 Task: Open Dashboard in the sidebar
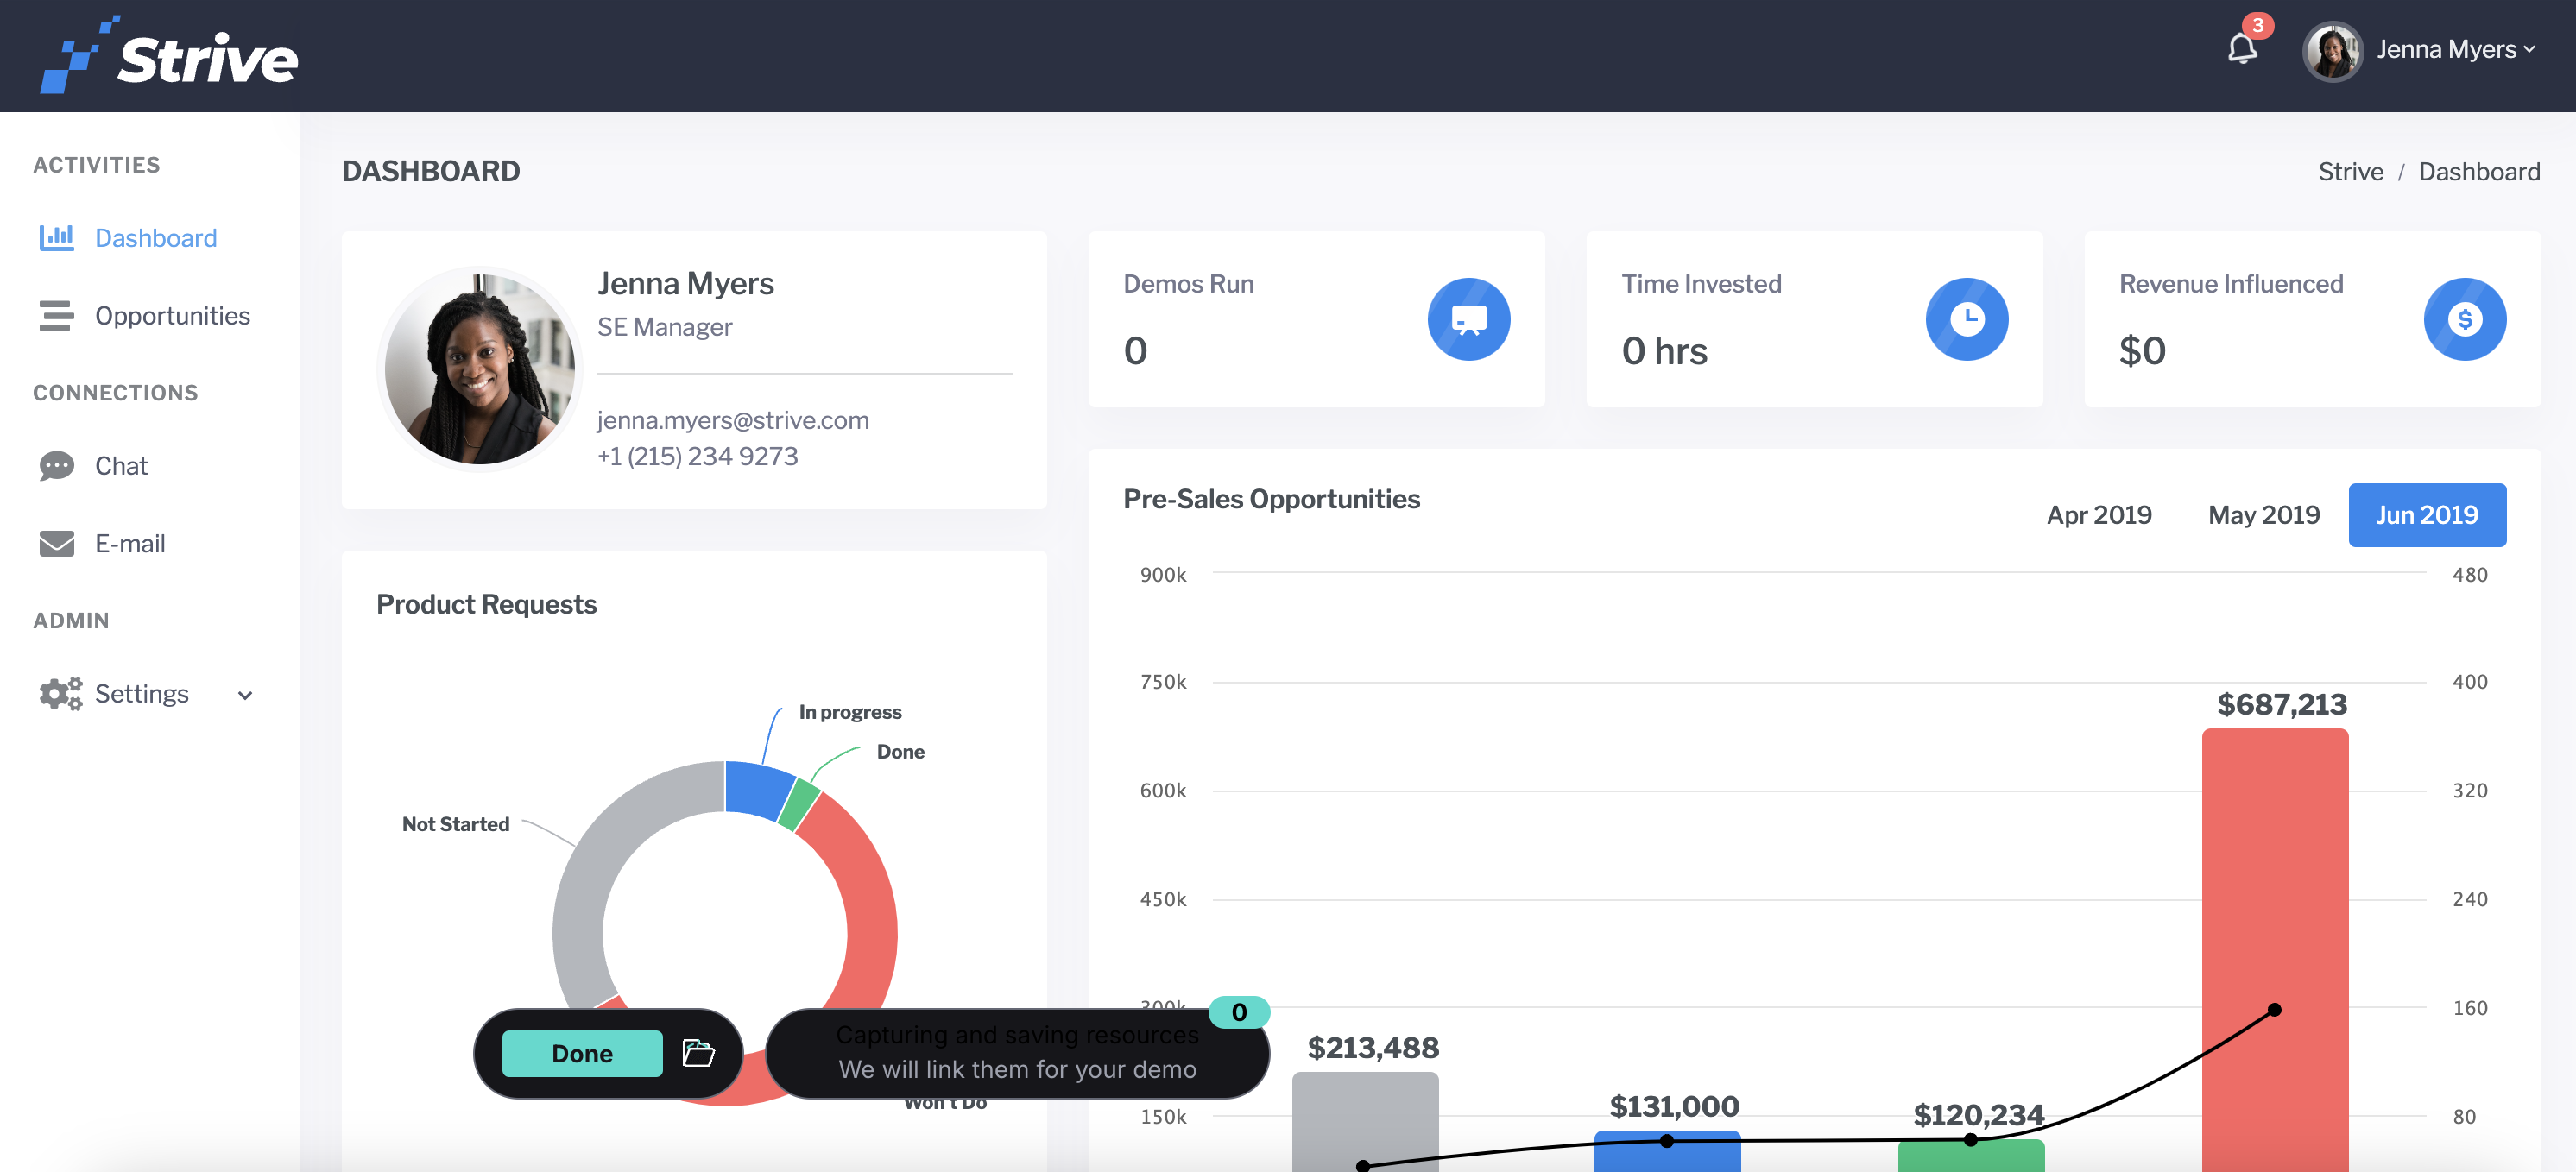tap(155, 238)
